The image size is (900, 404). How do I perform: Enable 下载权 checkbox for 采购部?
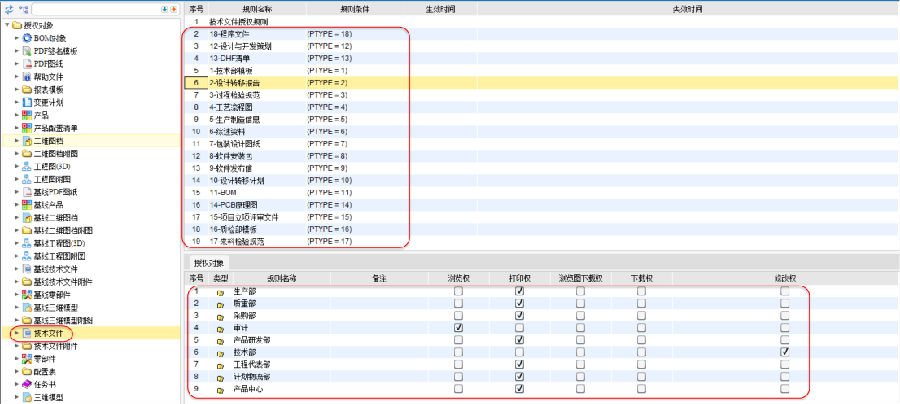click(x=641, y=316)
